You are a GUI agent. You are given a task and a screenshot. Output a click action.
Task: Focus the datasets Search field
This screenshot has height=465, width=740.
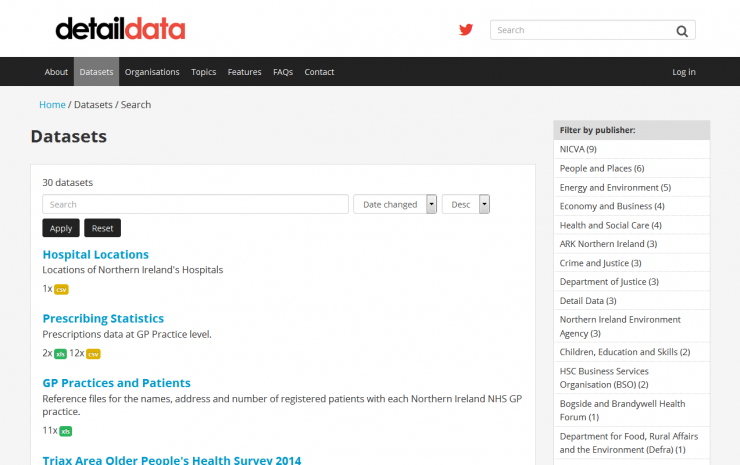[195, 204]
